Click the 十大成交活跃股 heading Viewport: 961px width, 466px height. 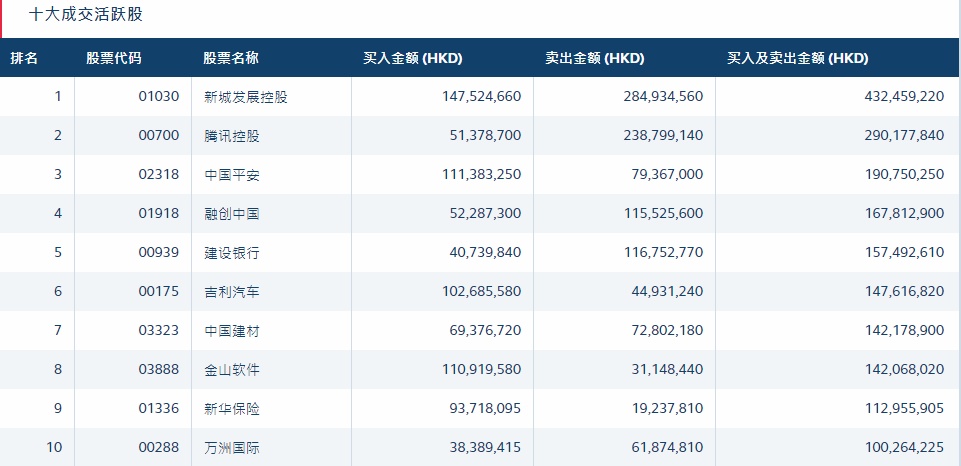coord(86,14)
